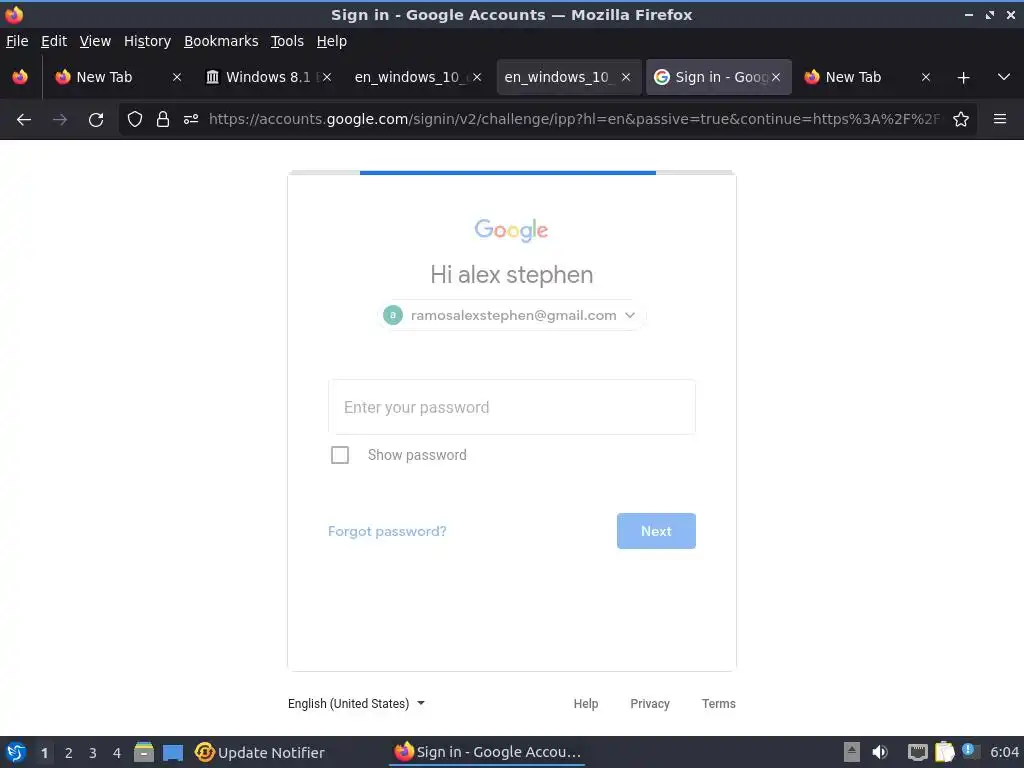
Task: Click the Forgot password? link
Action: tap(387, 531)
